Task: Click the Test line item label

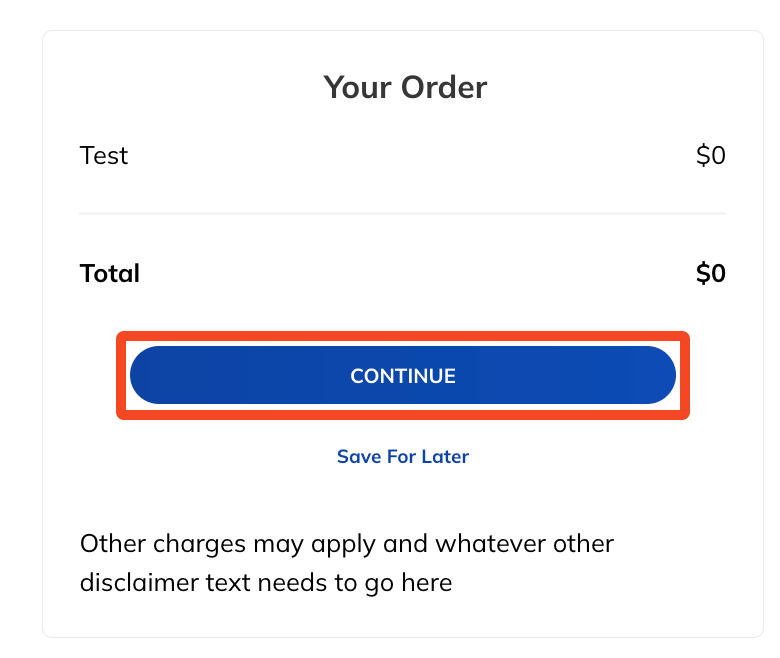Action: pos(103,156)
